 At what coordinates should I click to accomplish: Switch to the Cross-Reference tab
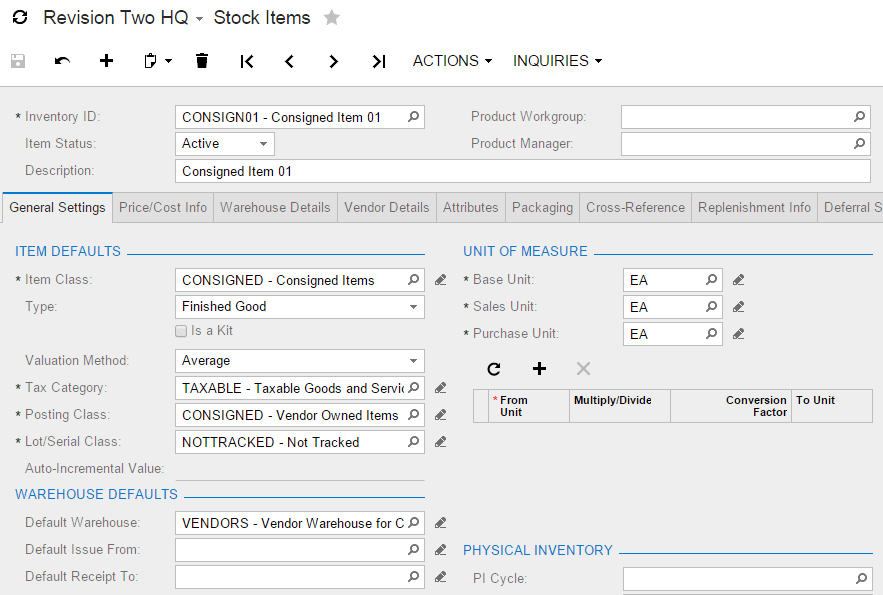[635, 208]
